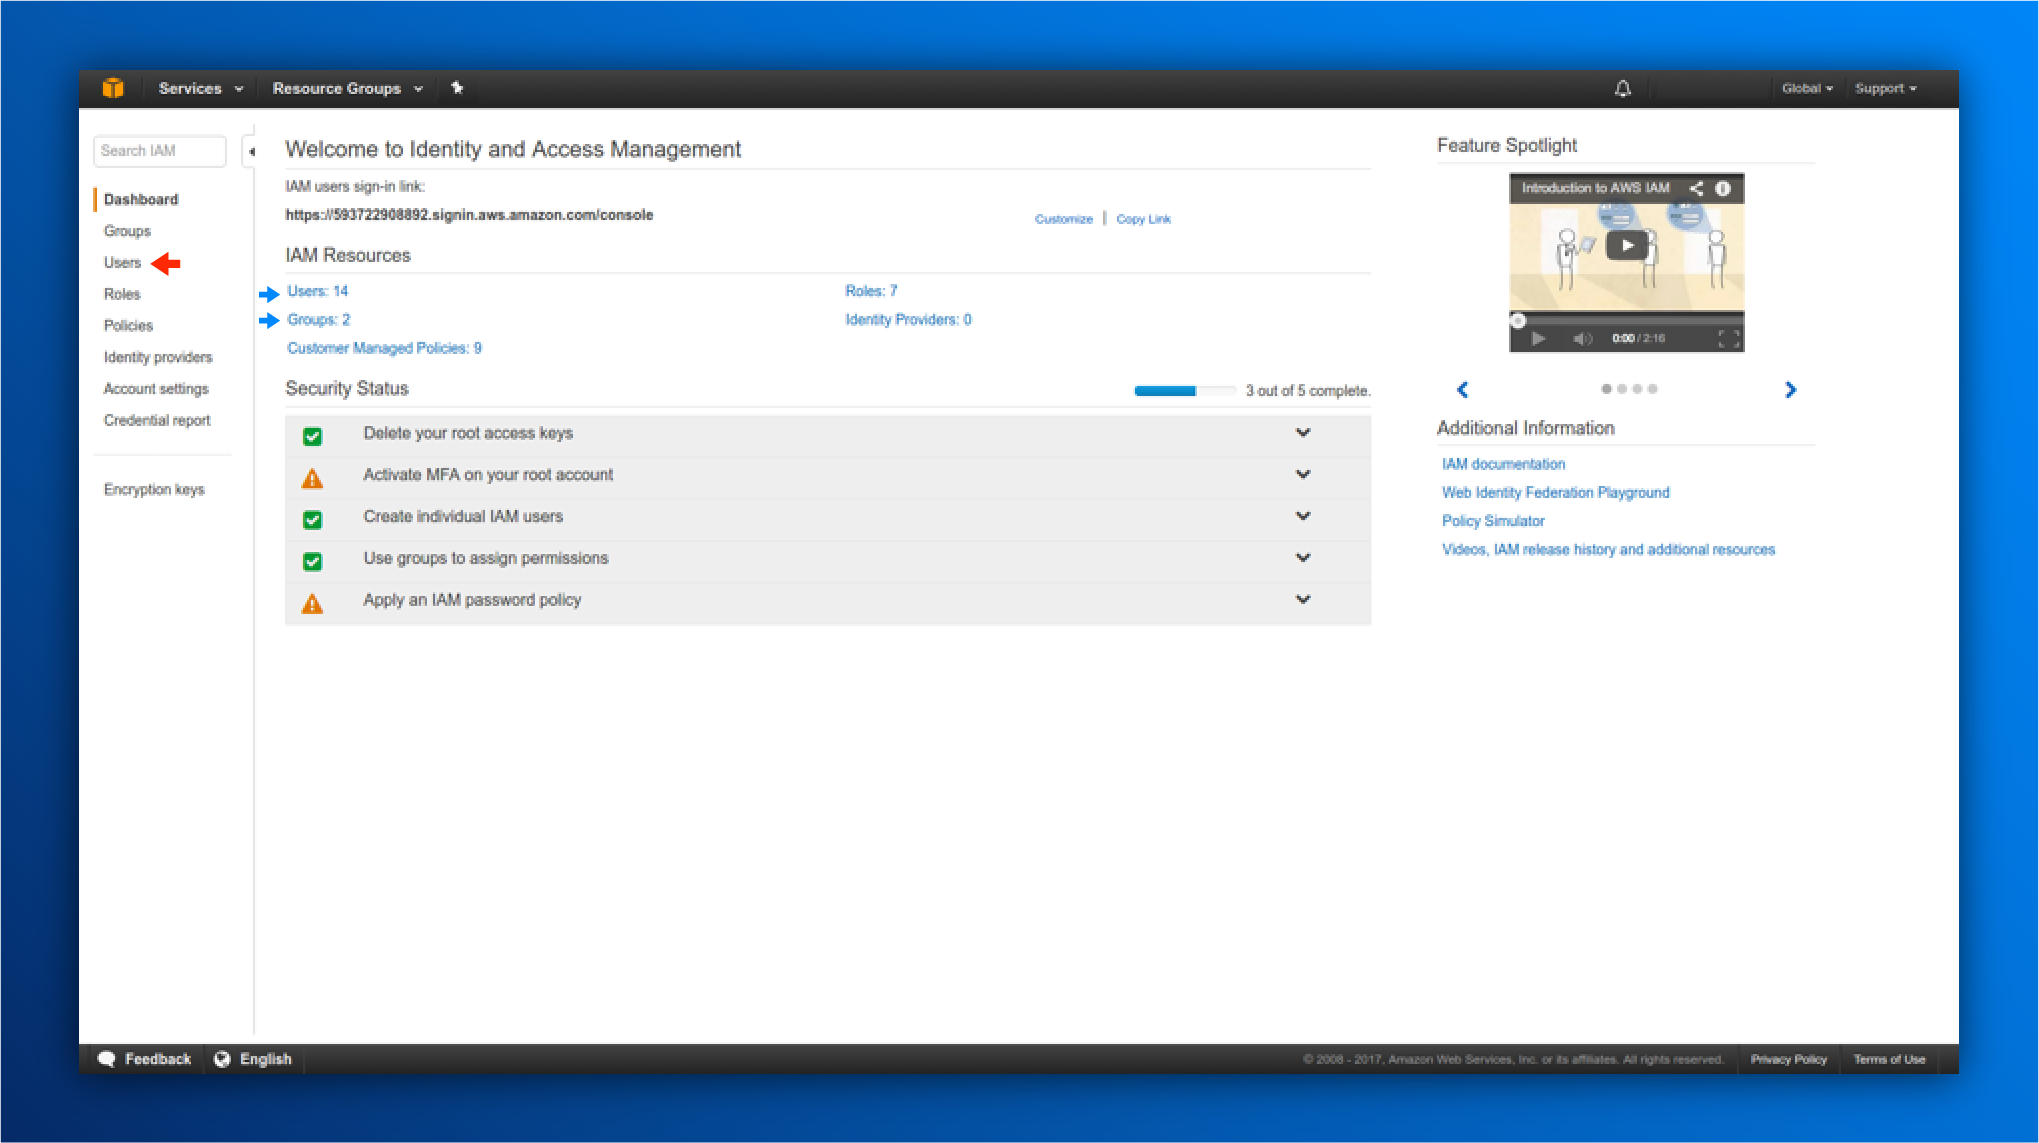2039x1143 pixels.
Task: Open Policies in the sidebar
Action: point(128,326)
